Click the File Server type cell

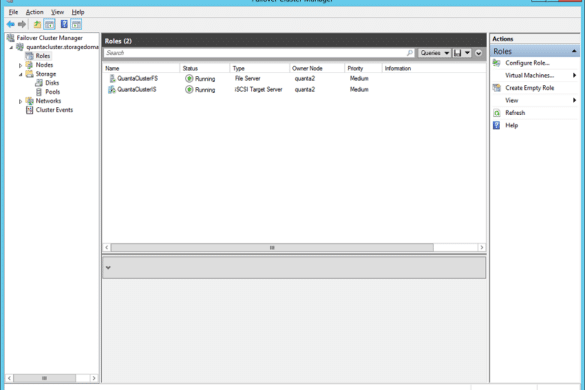tap(247, 78)
